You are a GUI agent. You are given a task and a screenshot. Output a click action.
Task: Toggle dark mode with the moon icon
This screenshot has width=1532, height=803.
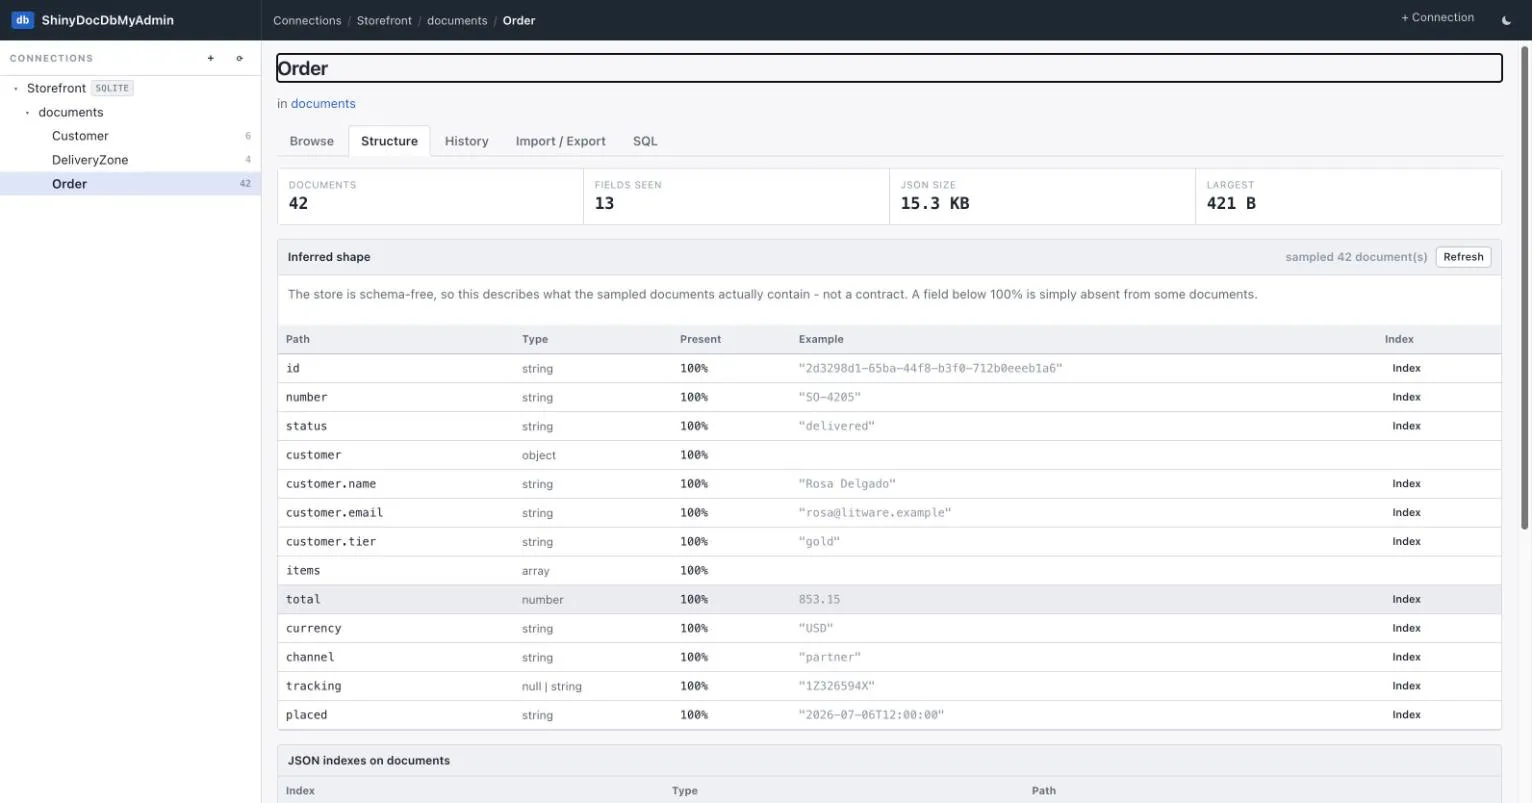[x=1507, y=20]
